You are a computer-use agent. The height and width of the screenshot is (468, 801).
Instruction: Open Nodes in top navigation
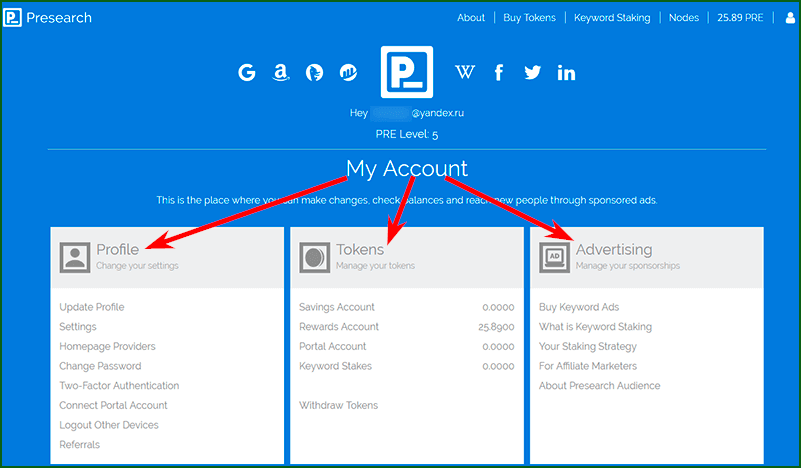point(684,18)
